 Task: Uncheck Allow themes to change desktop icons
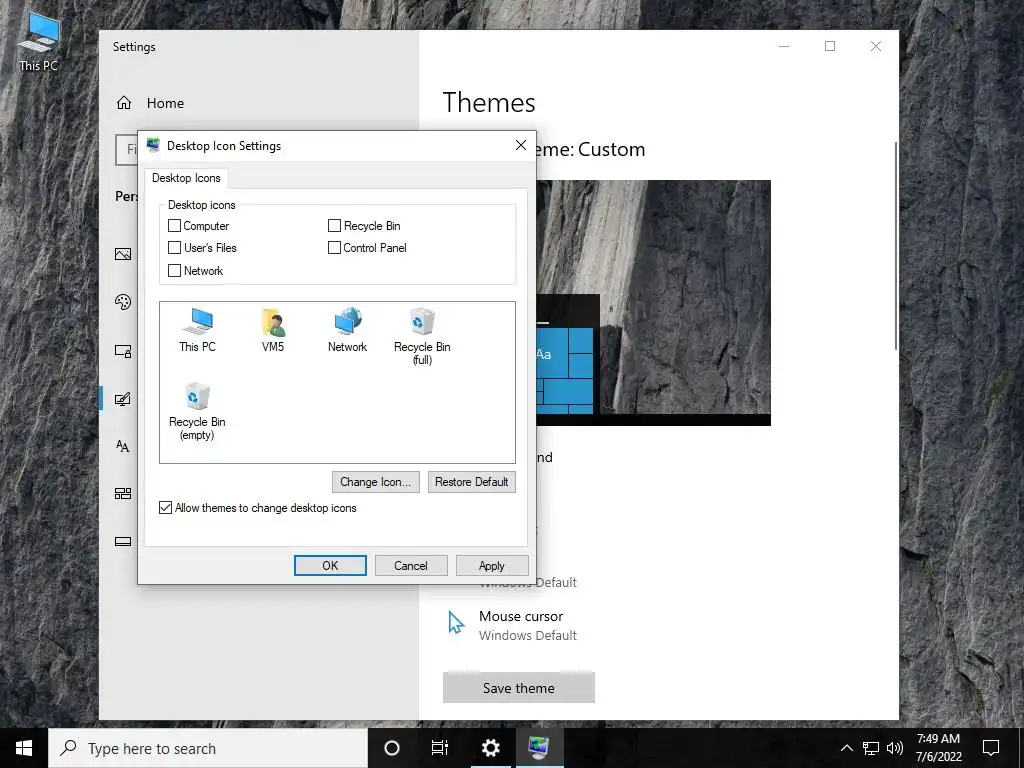coord(166,507)
